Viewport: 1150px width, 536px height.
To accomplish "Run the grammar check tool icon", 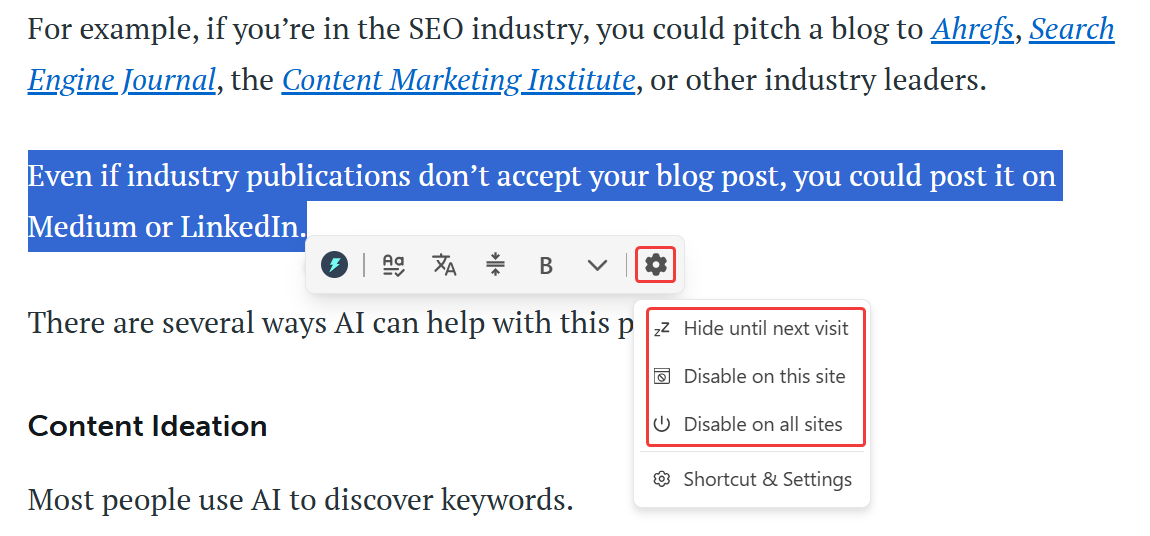I will [395, 265].
